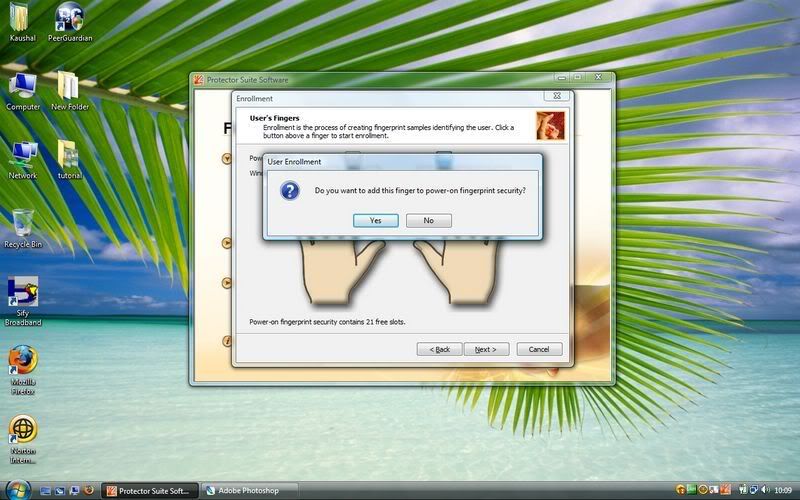Click the Next > button in Enrollment

pyautogui.click(x=486, y=349)
